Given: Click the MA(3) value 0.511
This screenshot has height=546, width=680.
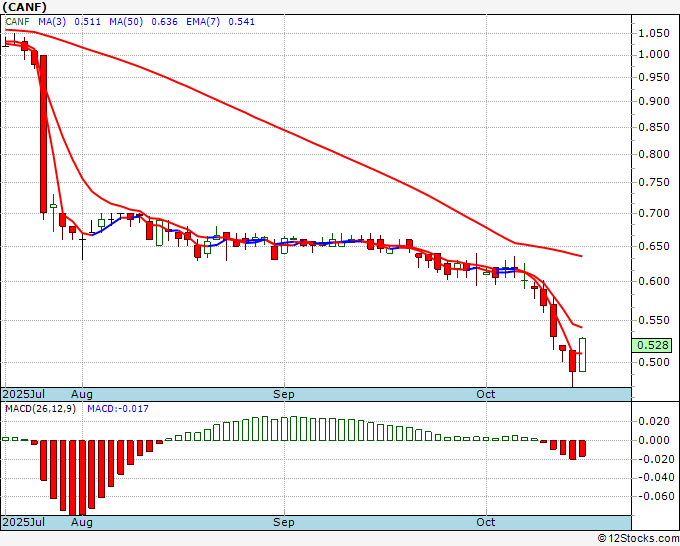Looking at the screenshot, I should tap(87, 22).
